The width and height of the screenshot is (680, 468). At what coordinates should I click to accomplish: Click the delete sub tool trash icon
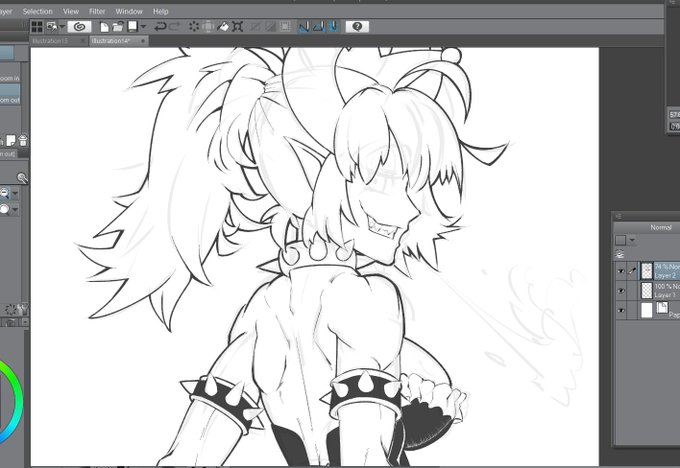tap(23, 140)
